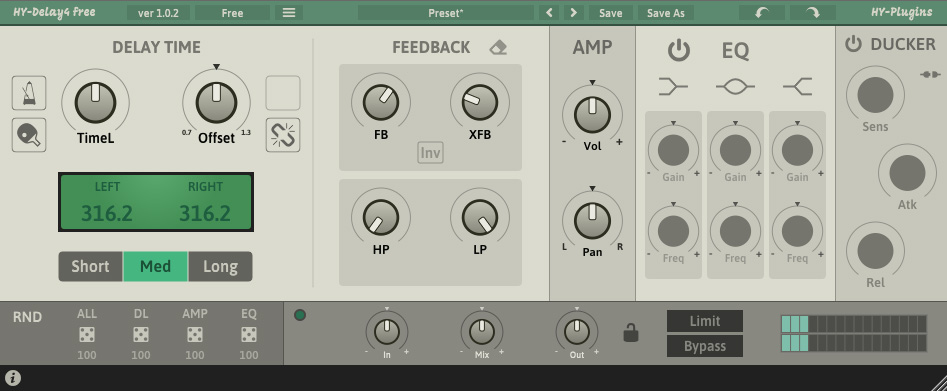Toggle the Bypass button

coord(705,346)
